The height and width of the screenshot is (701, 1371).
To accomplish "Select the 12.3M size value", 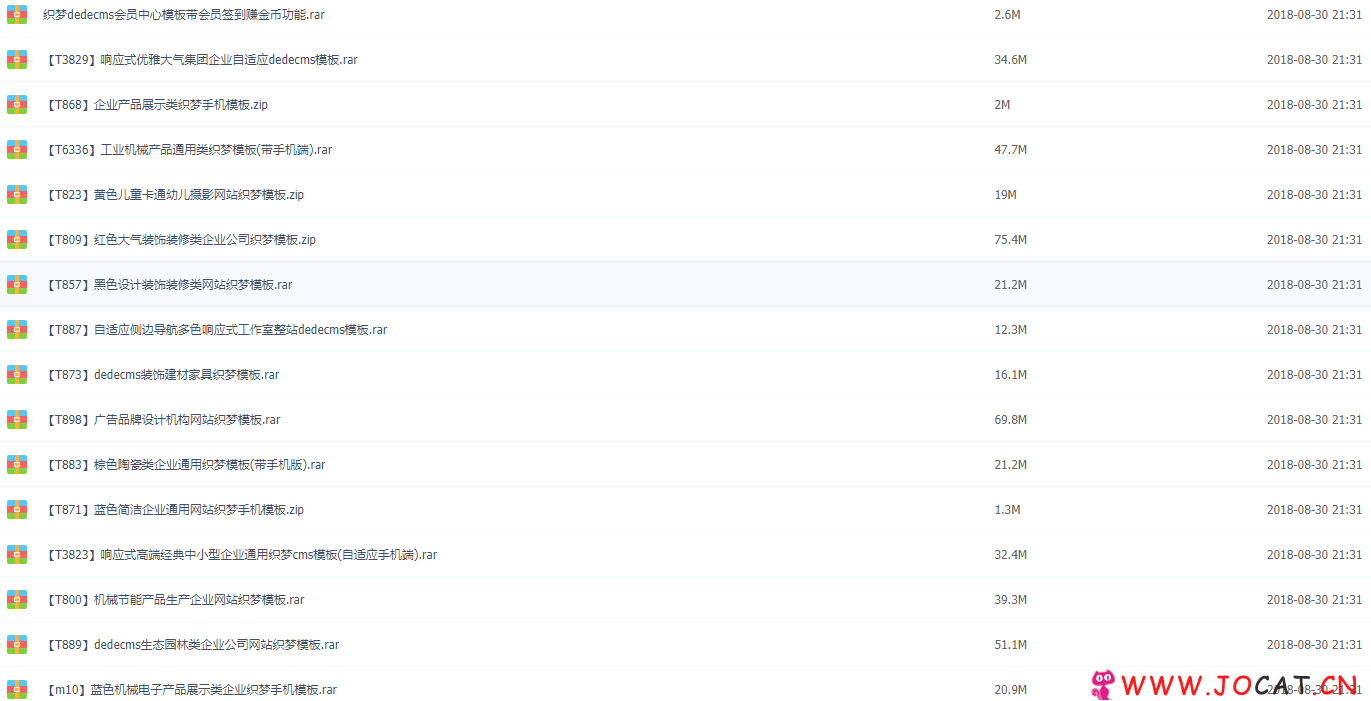I will pyautogui.click(x=1011, y=330).
